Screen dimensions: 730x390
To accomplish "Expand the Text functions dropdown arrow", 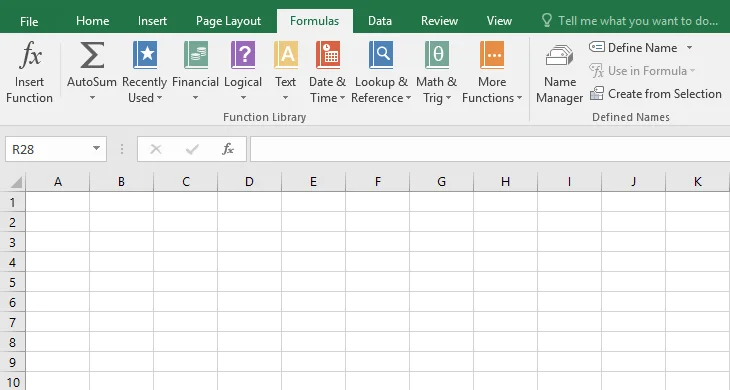I will [285, 98].
